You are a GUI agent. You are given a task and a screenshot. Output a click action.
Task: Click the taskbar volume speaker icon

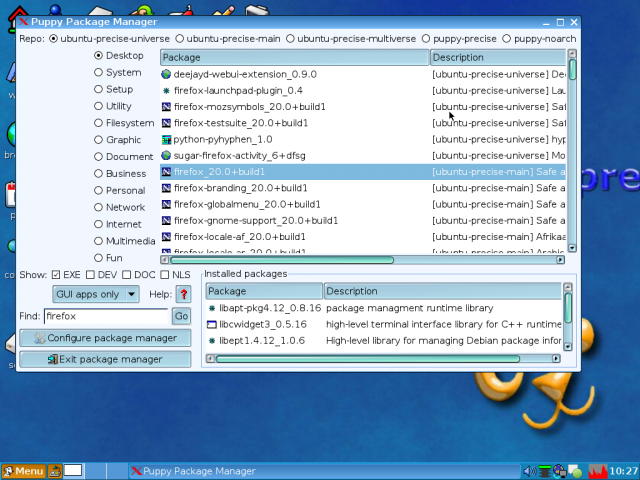point(530,471)
